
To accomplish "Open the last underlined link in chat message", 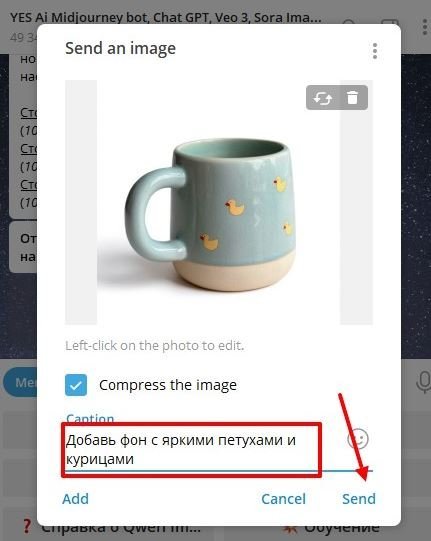I will point(29,185).
